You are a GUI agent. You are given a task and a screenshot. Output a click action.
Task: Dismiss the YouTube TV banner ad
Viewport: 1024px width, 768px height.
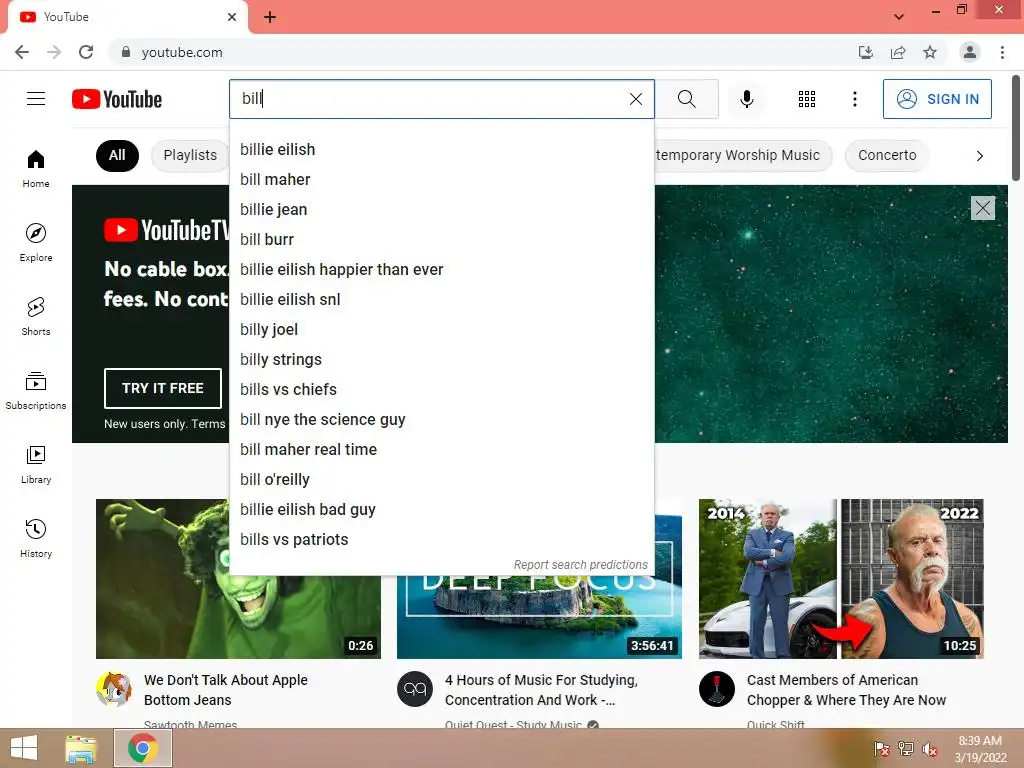tap(983, 208)
